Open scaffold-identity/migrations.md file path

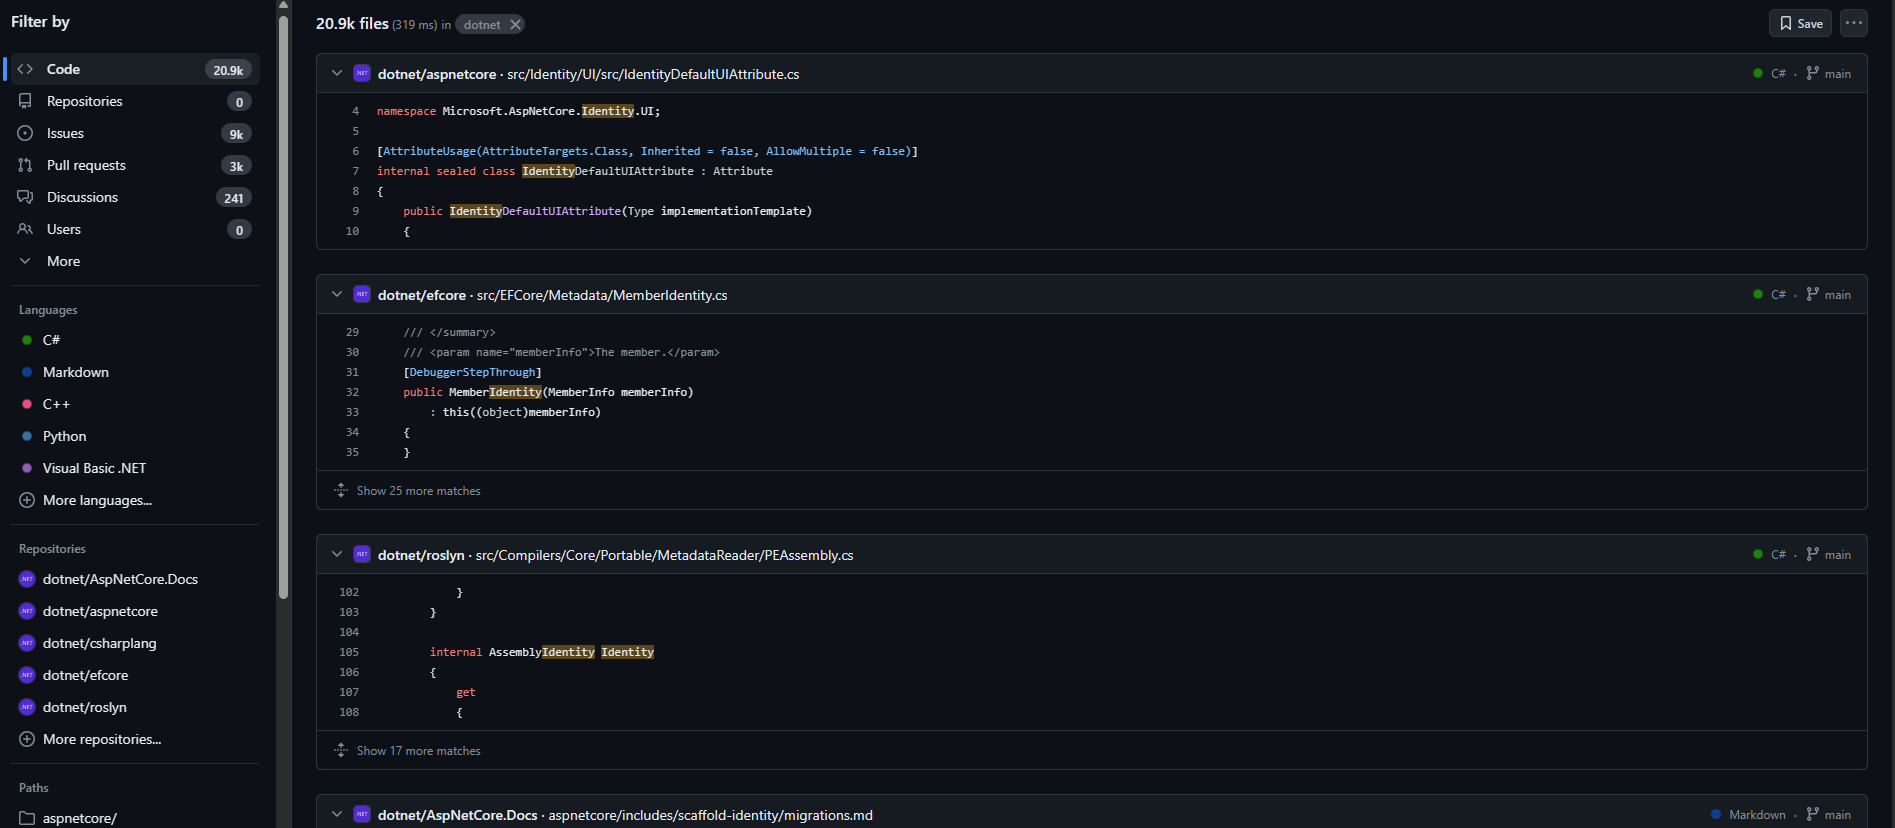click(x=710, y=815)
